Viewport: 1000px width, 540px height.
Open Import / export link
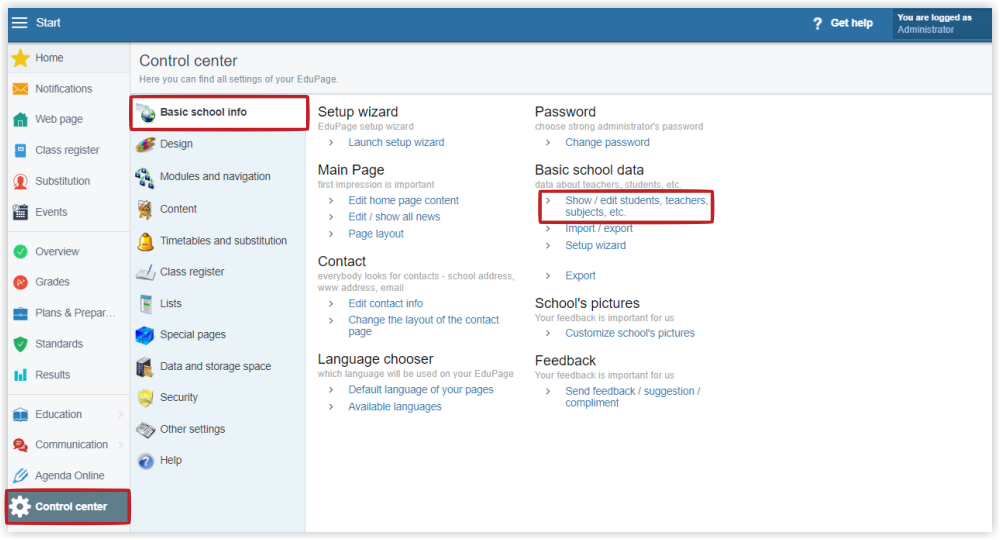(599, 229)
